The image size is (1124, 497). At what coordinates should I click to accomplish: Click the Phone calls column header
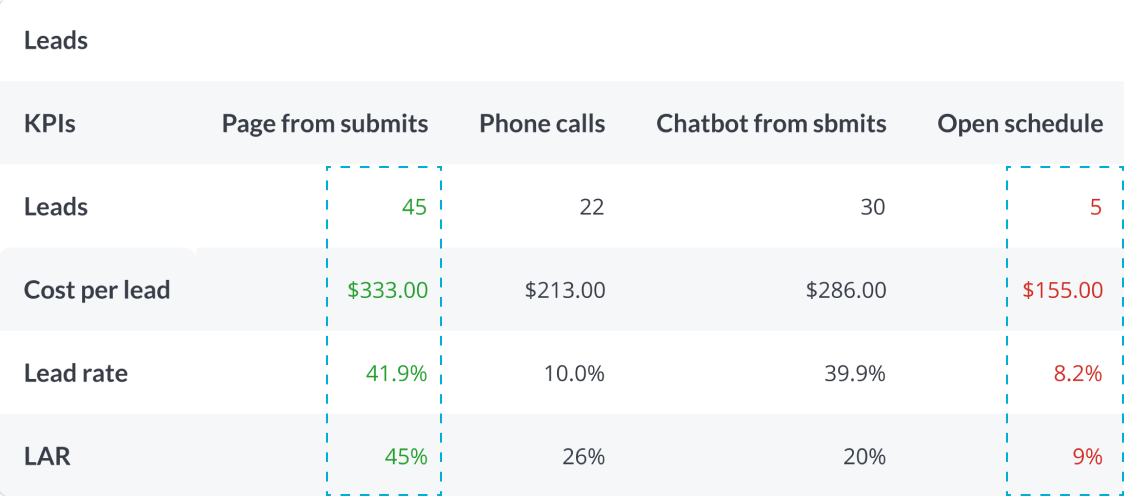tap(542, 124)
